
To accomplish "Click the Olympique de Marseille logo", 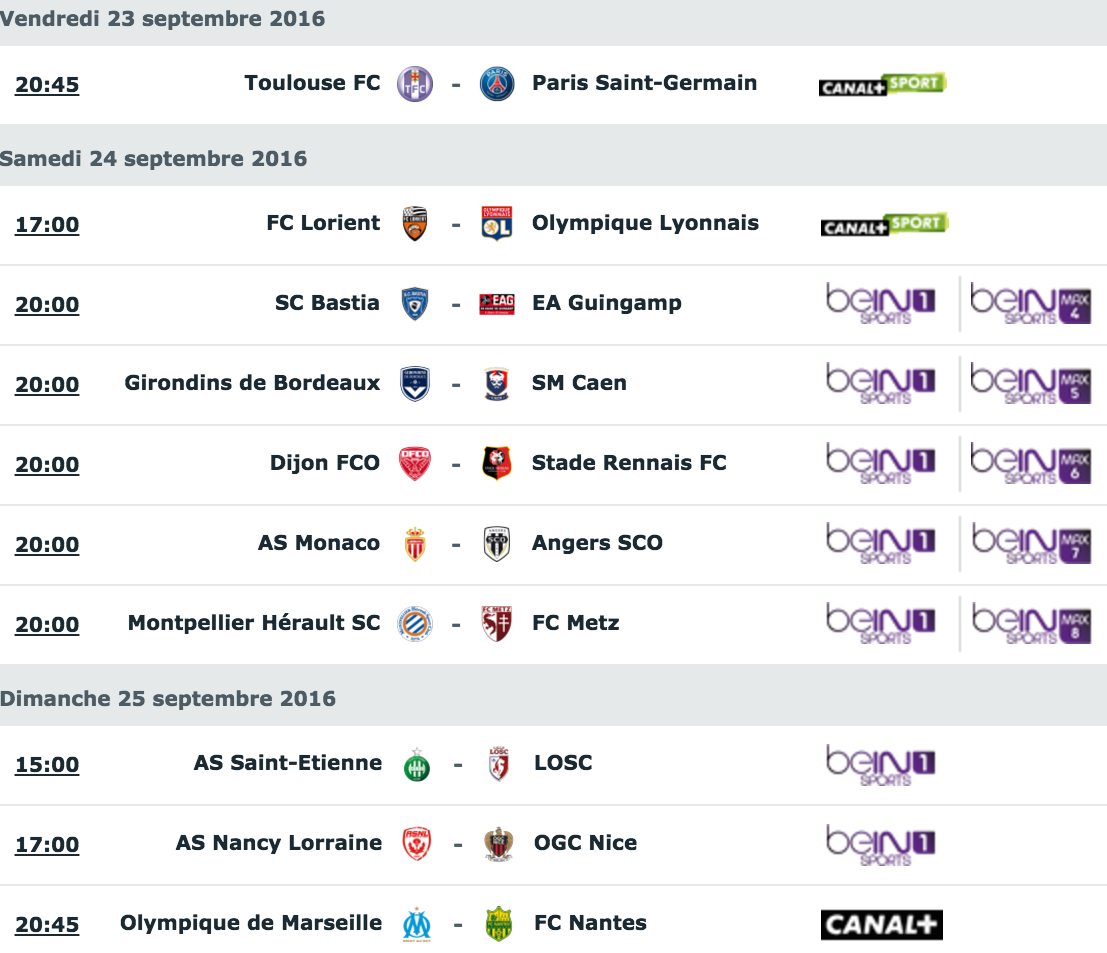I will (x=417, y=924).
